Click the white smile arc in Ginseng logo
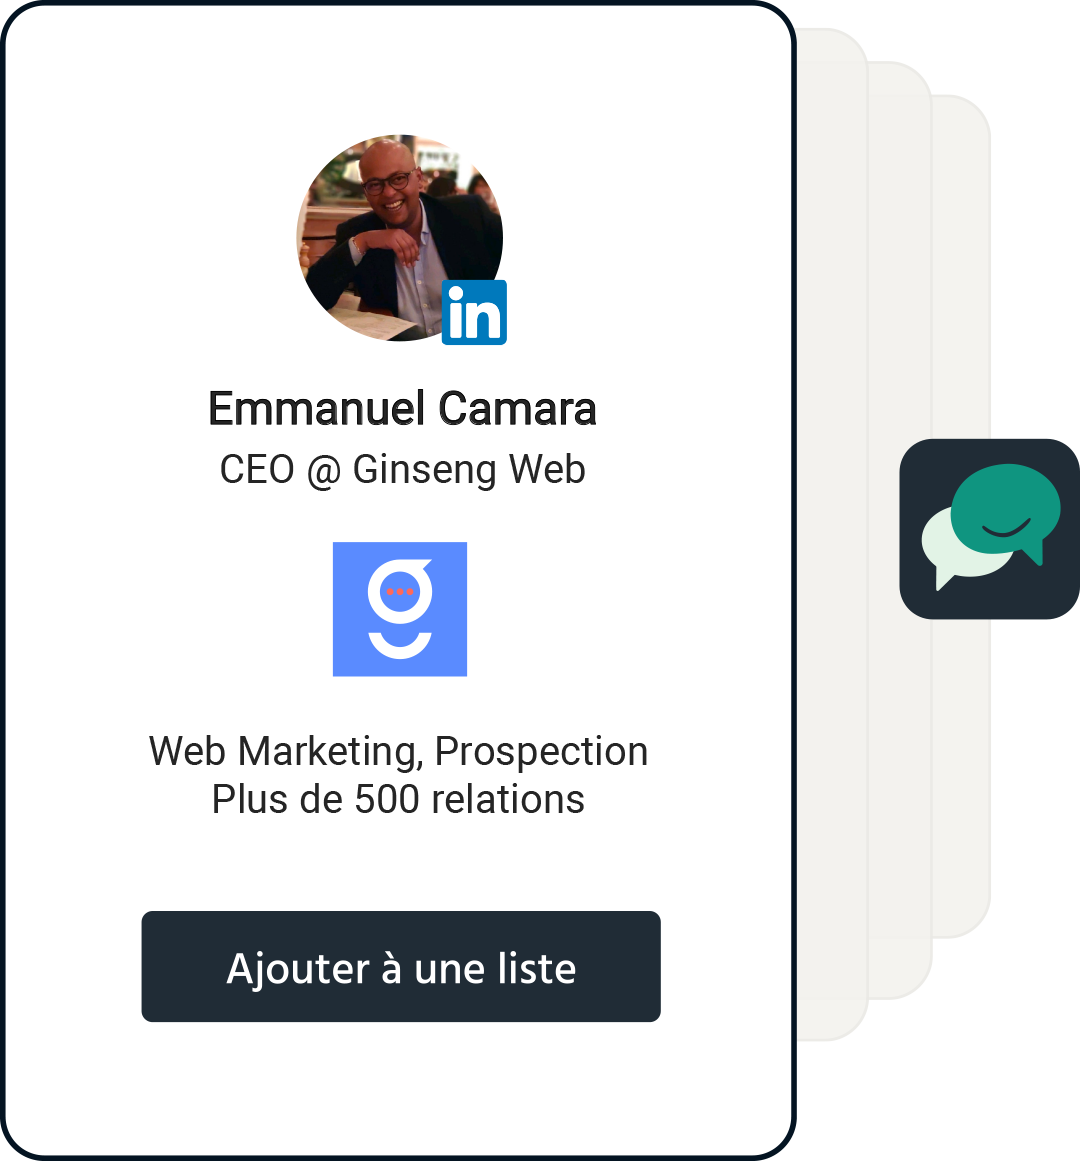This screenshot has width=1080, height=1161. 400,646
